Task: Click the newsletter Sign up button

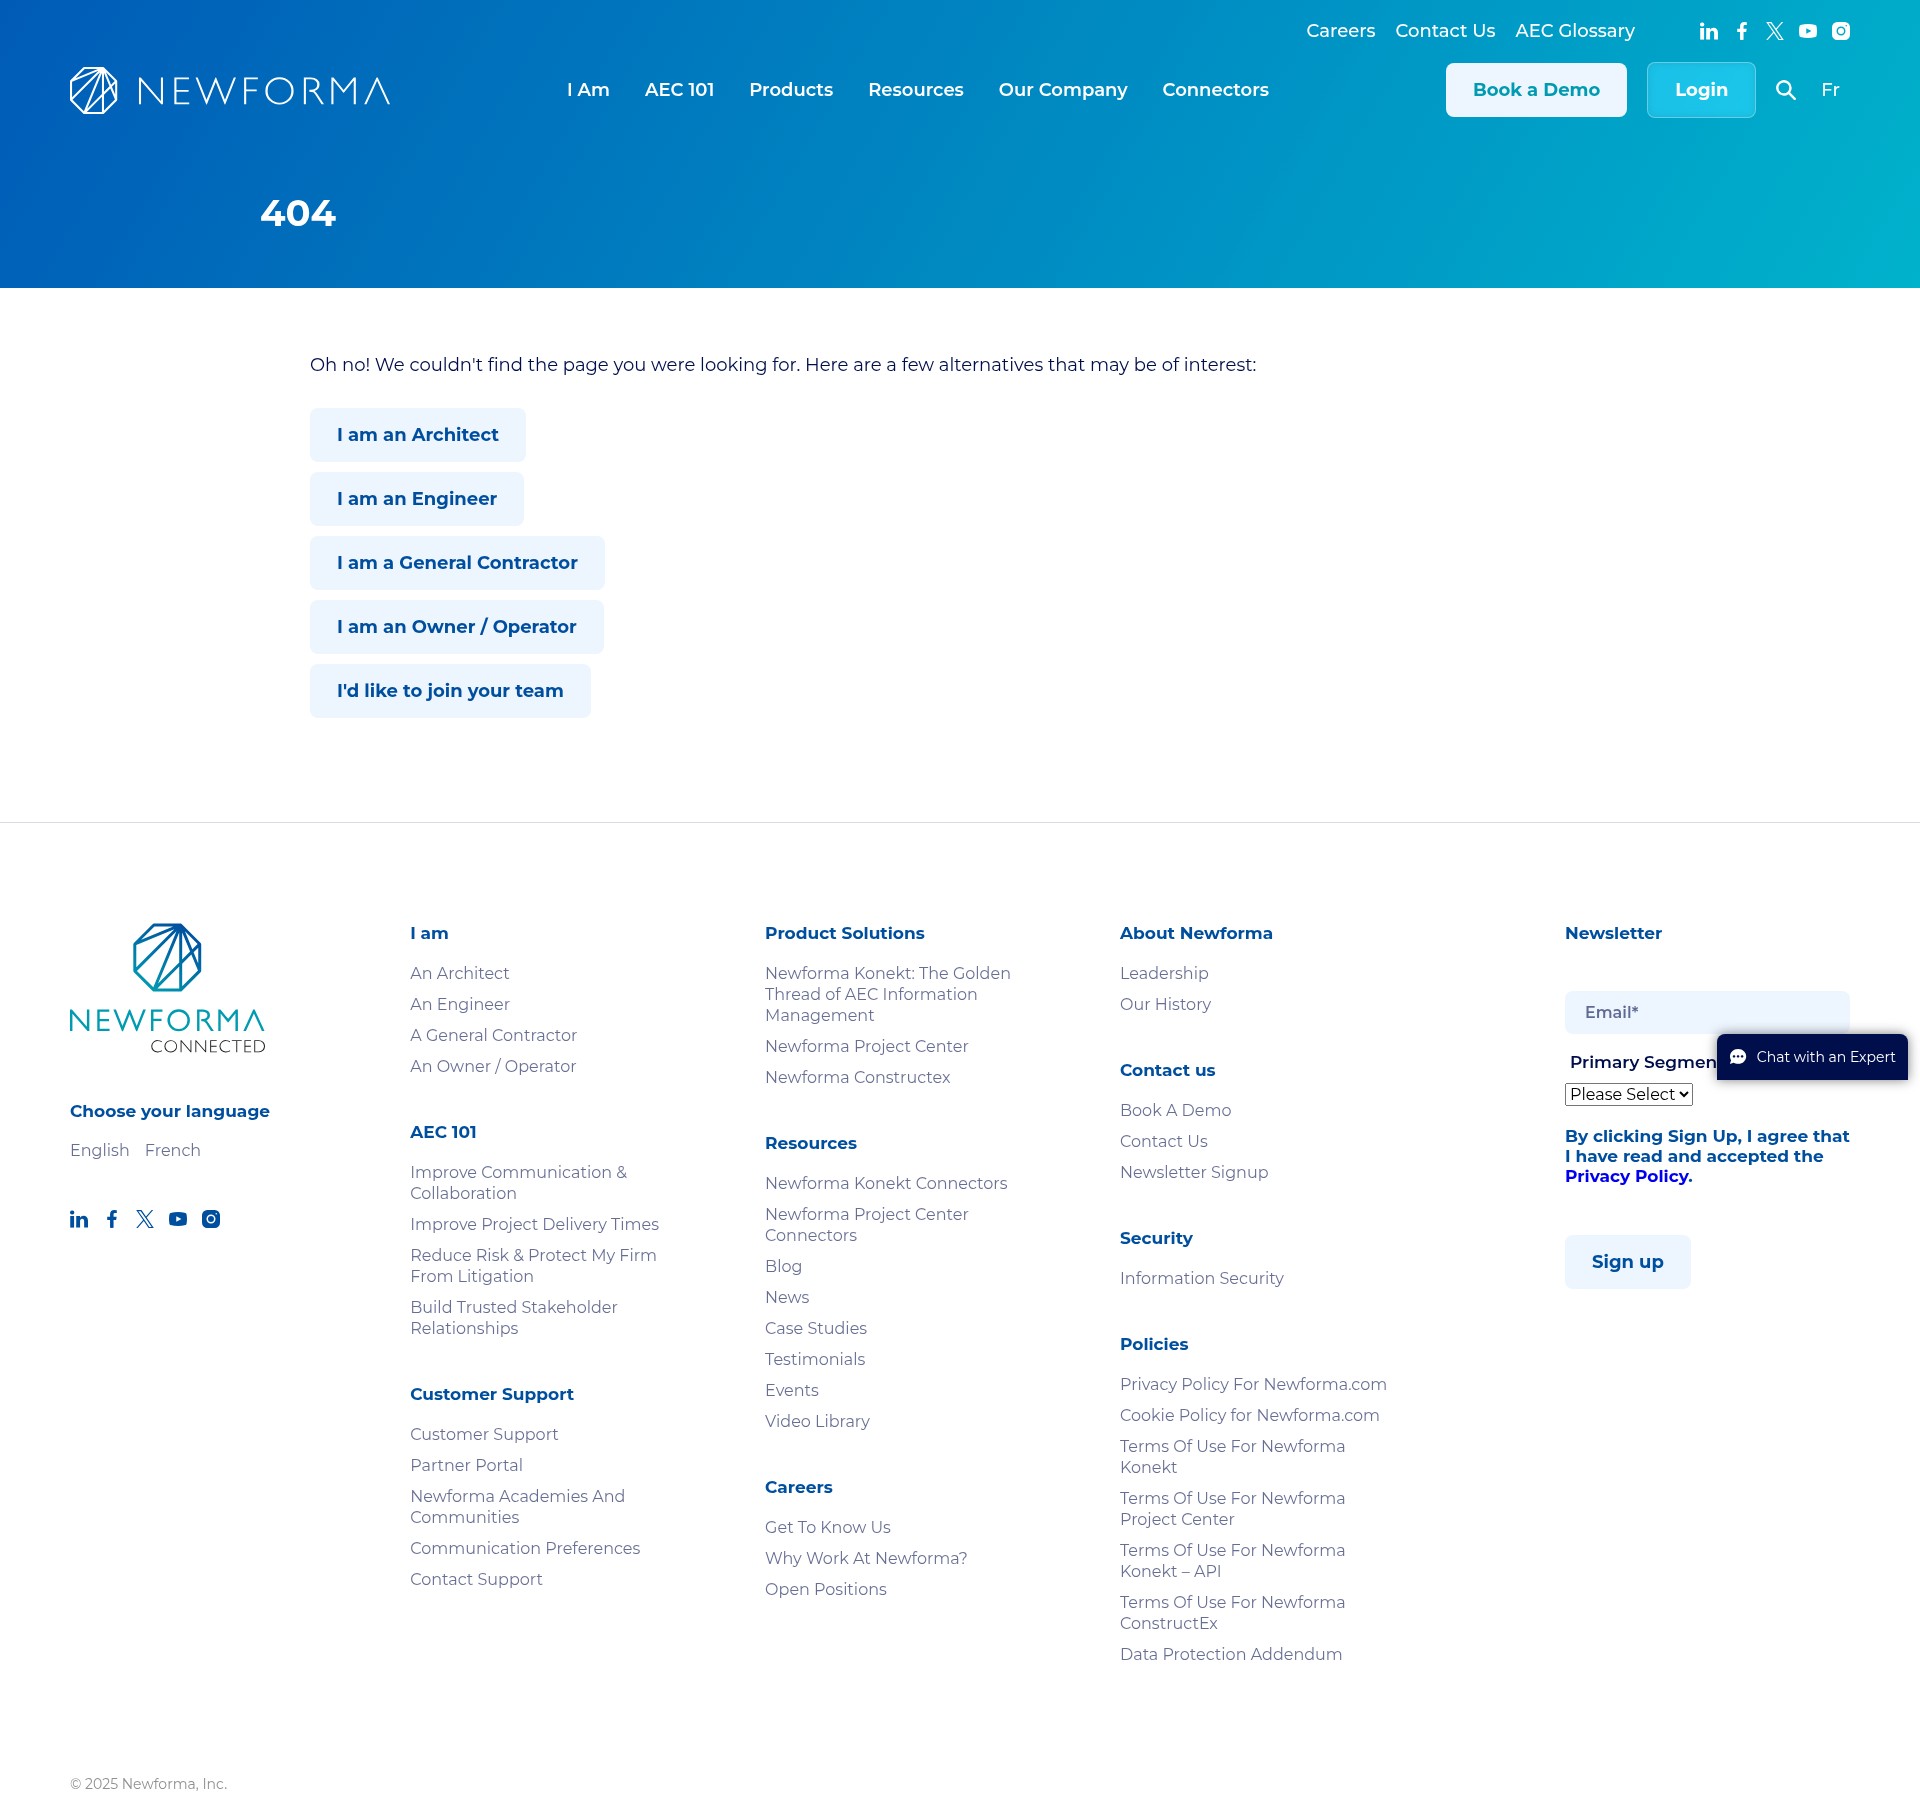Action: [1628, 1262]
